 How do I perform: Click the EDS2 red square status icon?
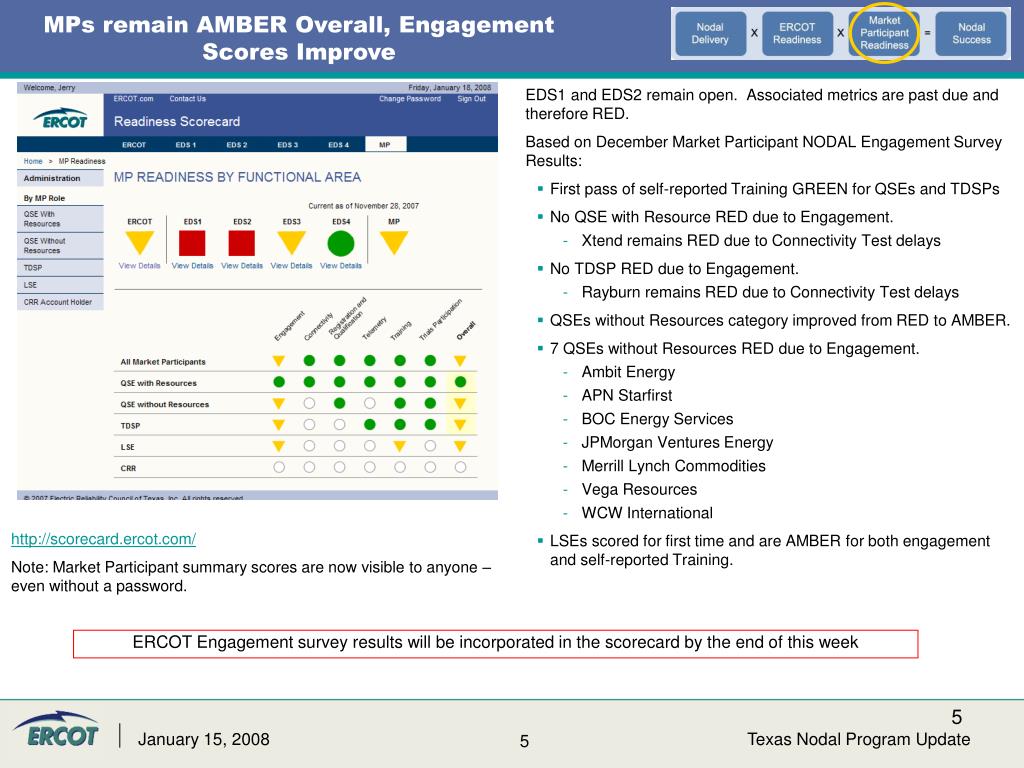pos(242,243)
